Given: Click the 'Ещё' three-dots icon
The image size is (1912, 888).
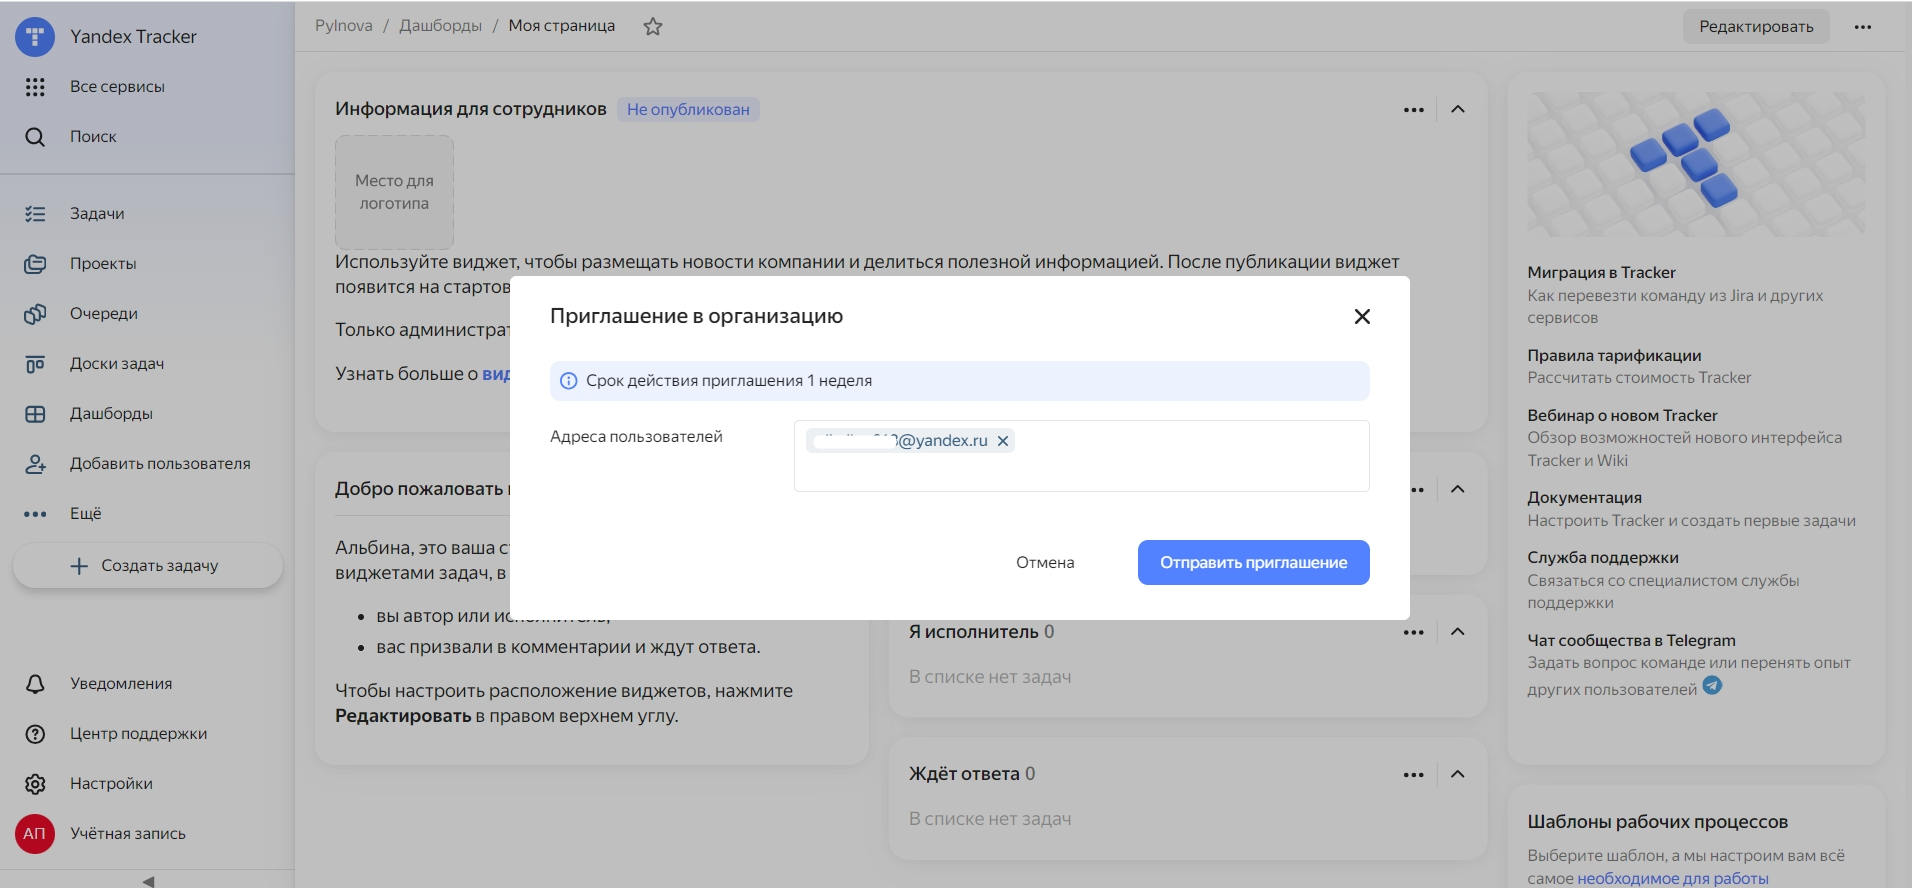Looking at the screenshot, I should (35, 514).
